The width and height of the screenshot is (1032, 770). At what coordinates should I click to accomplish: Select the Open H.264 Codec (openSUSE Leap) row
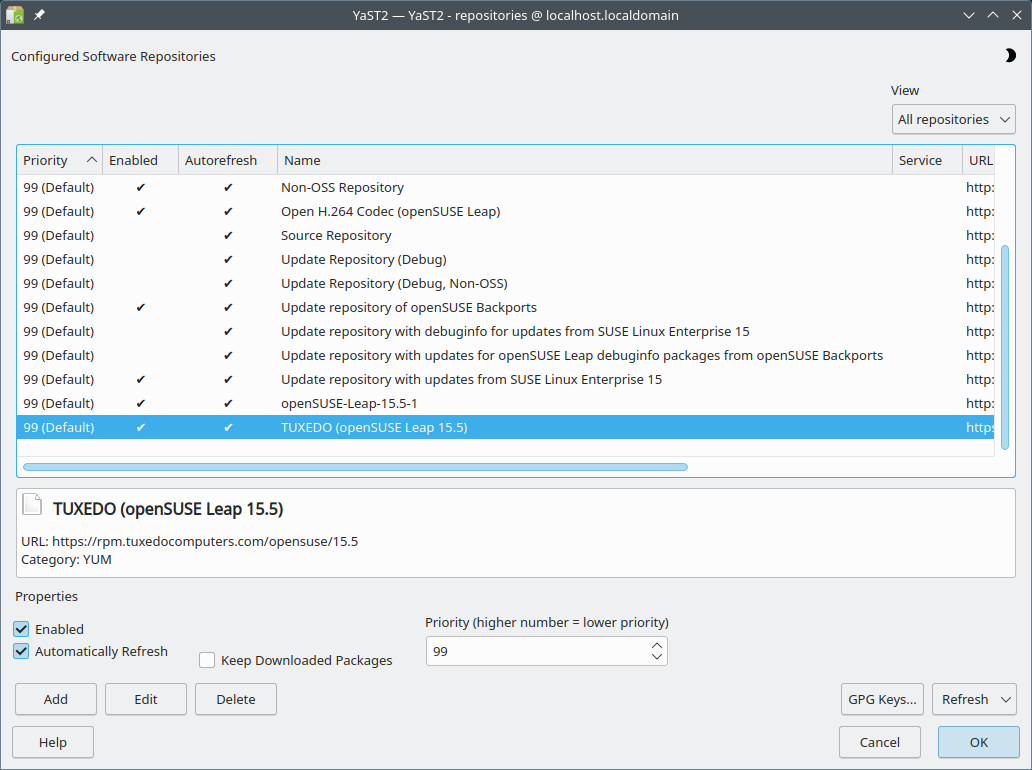pos(505,211)
